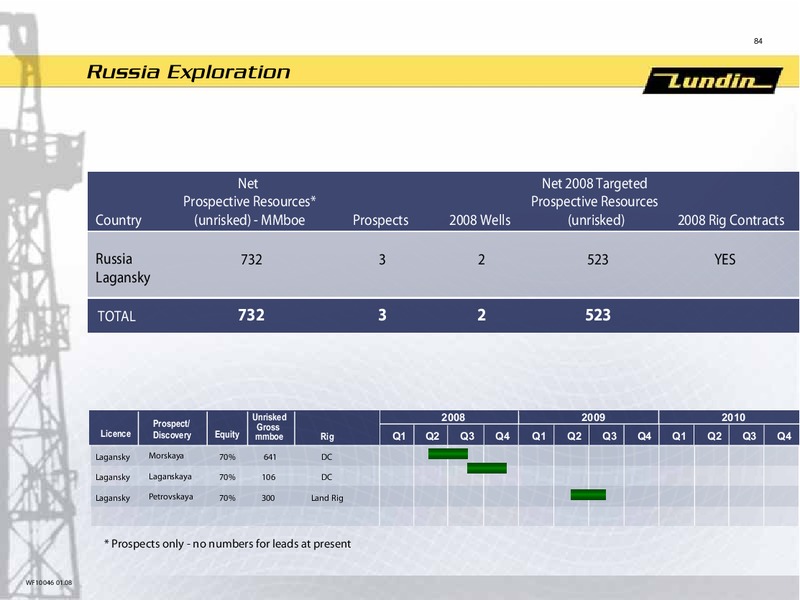This screenshot has height=600, width=800.
Task: Click the 'Prospects' column header
Action: pos(380,220)
